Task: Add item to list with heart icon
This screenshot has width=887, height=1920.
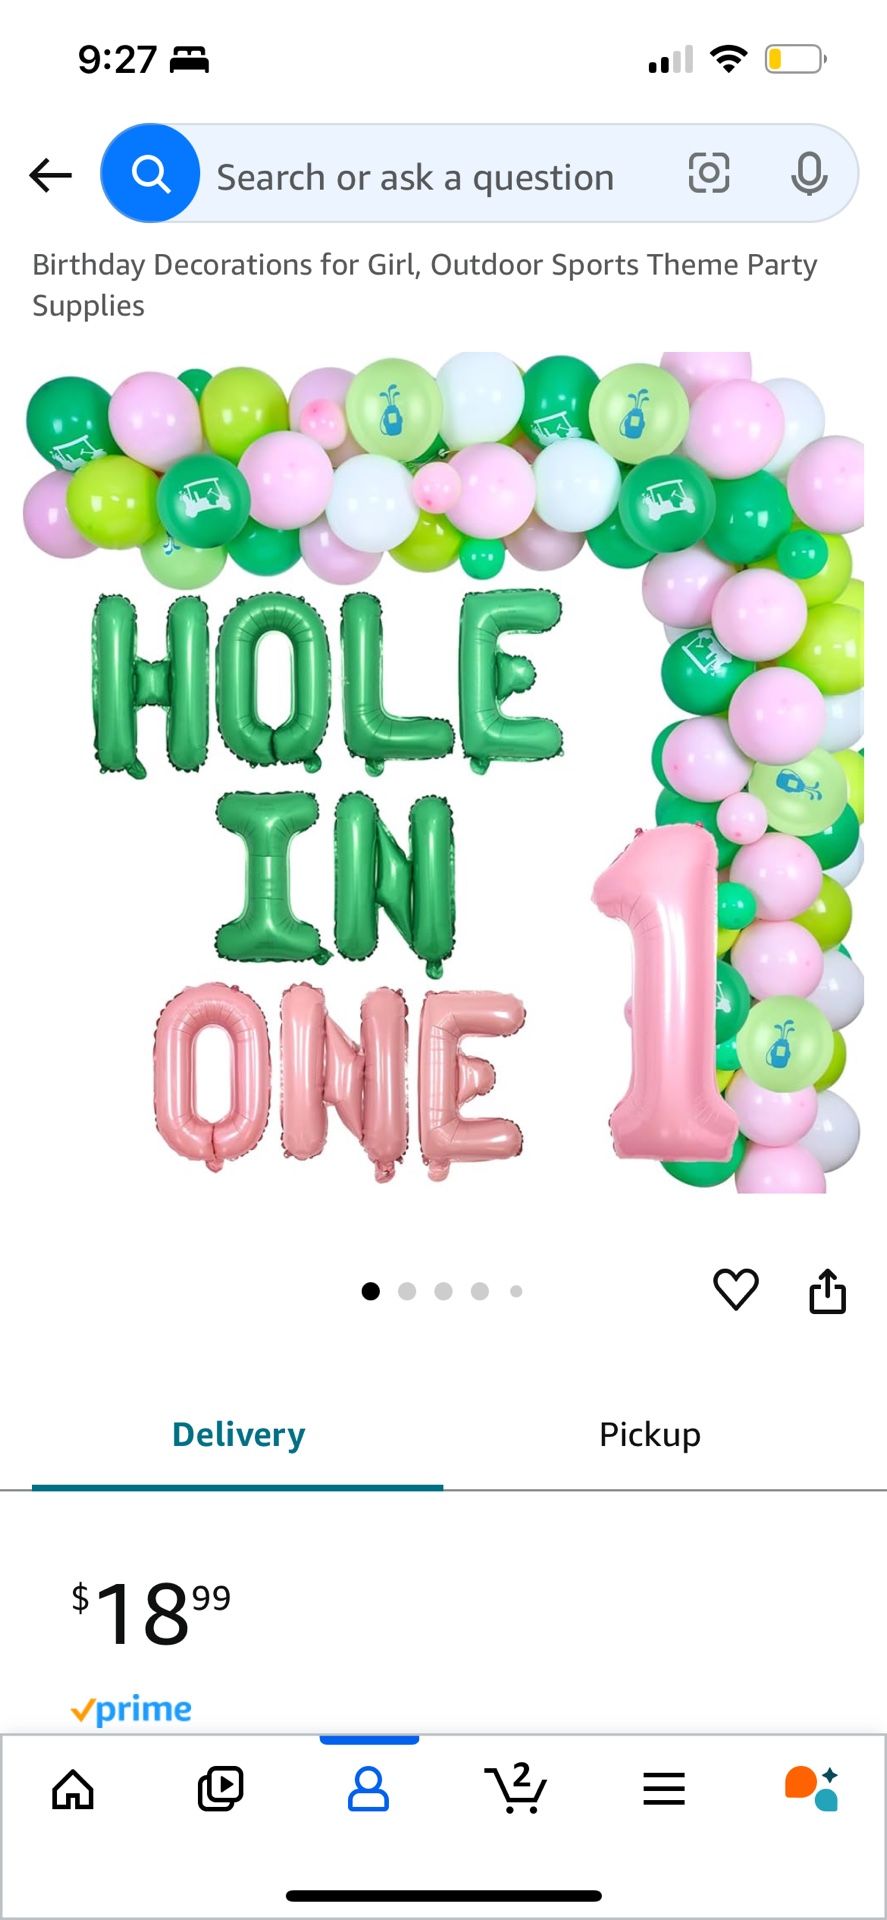Action: pos(736,1290)
